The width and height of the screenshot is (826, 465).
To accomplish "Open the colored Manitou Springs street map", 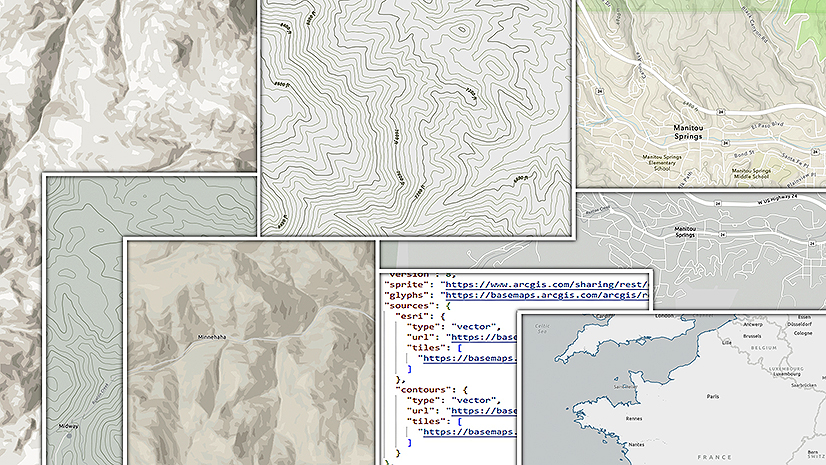I will (x=701, y=94).
